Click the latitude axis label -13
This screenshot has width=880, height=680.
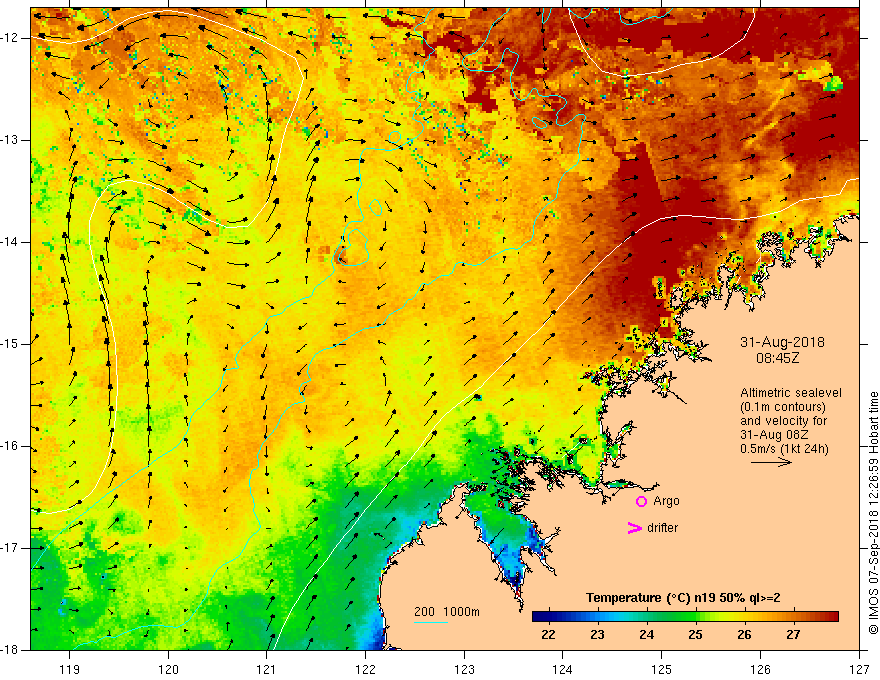point(10,140)
